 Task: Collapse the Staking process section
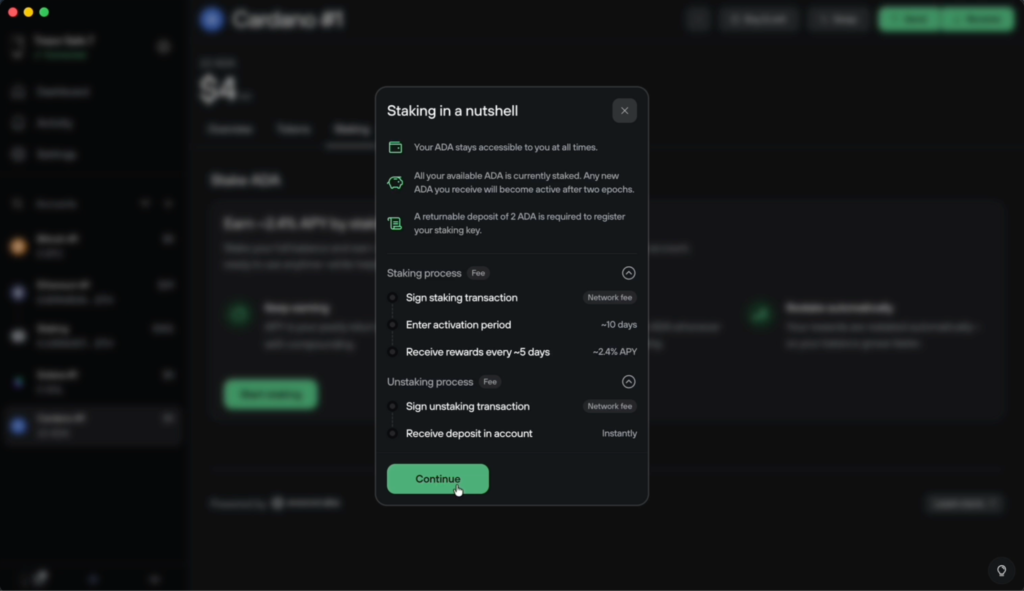(628, 273)
